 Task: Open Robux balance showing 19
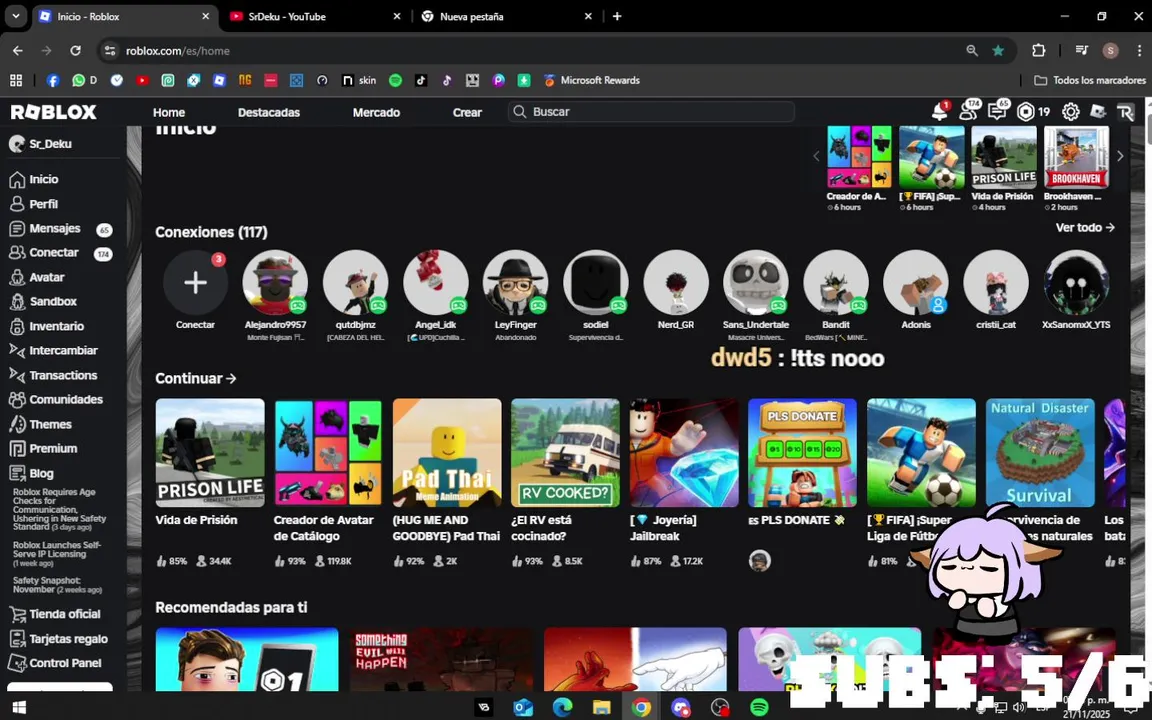click(1034, 112)
